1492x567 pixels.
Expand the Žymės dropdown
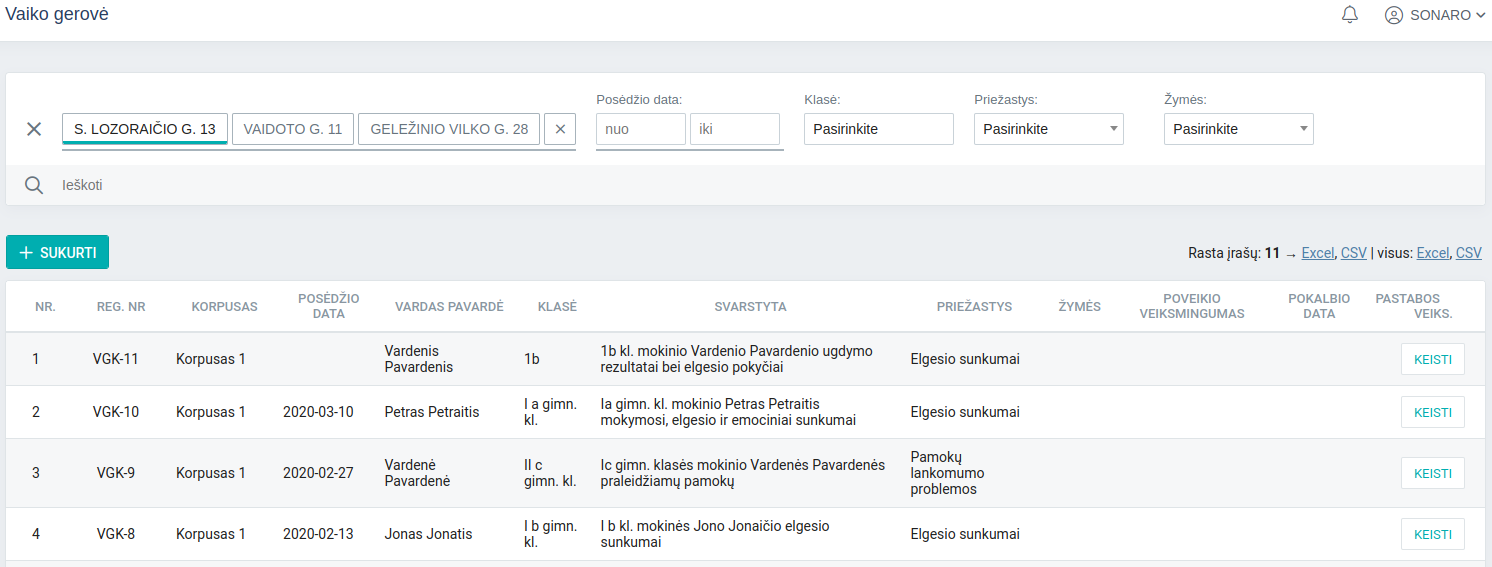click(1238, 129)
